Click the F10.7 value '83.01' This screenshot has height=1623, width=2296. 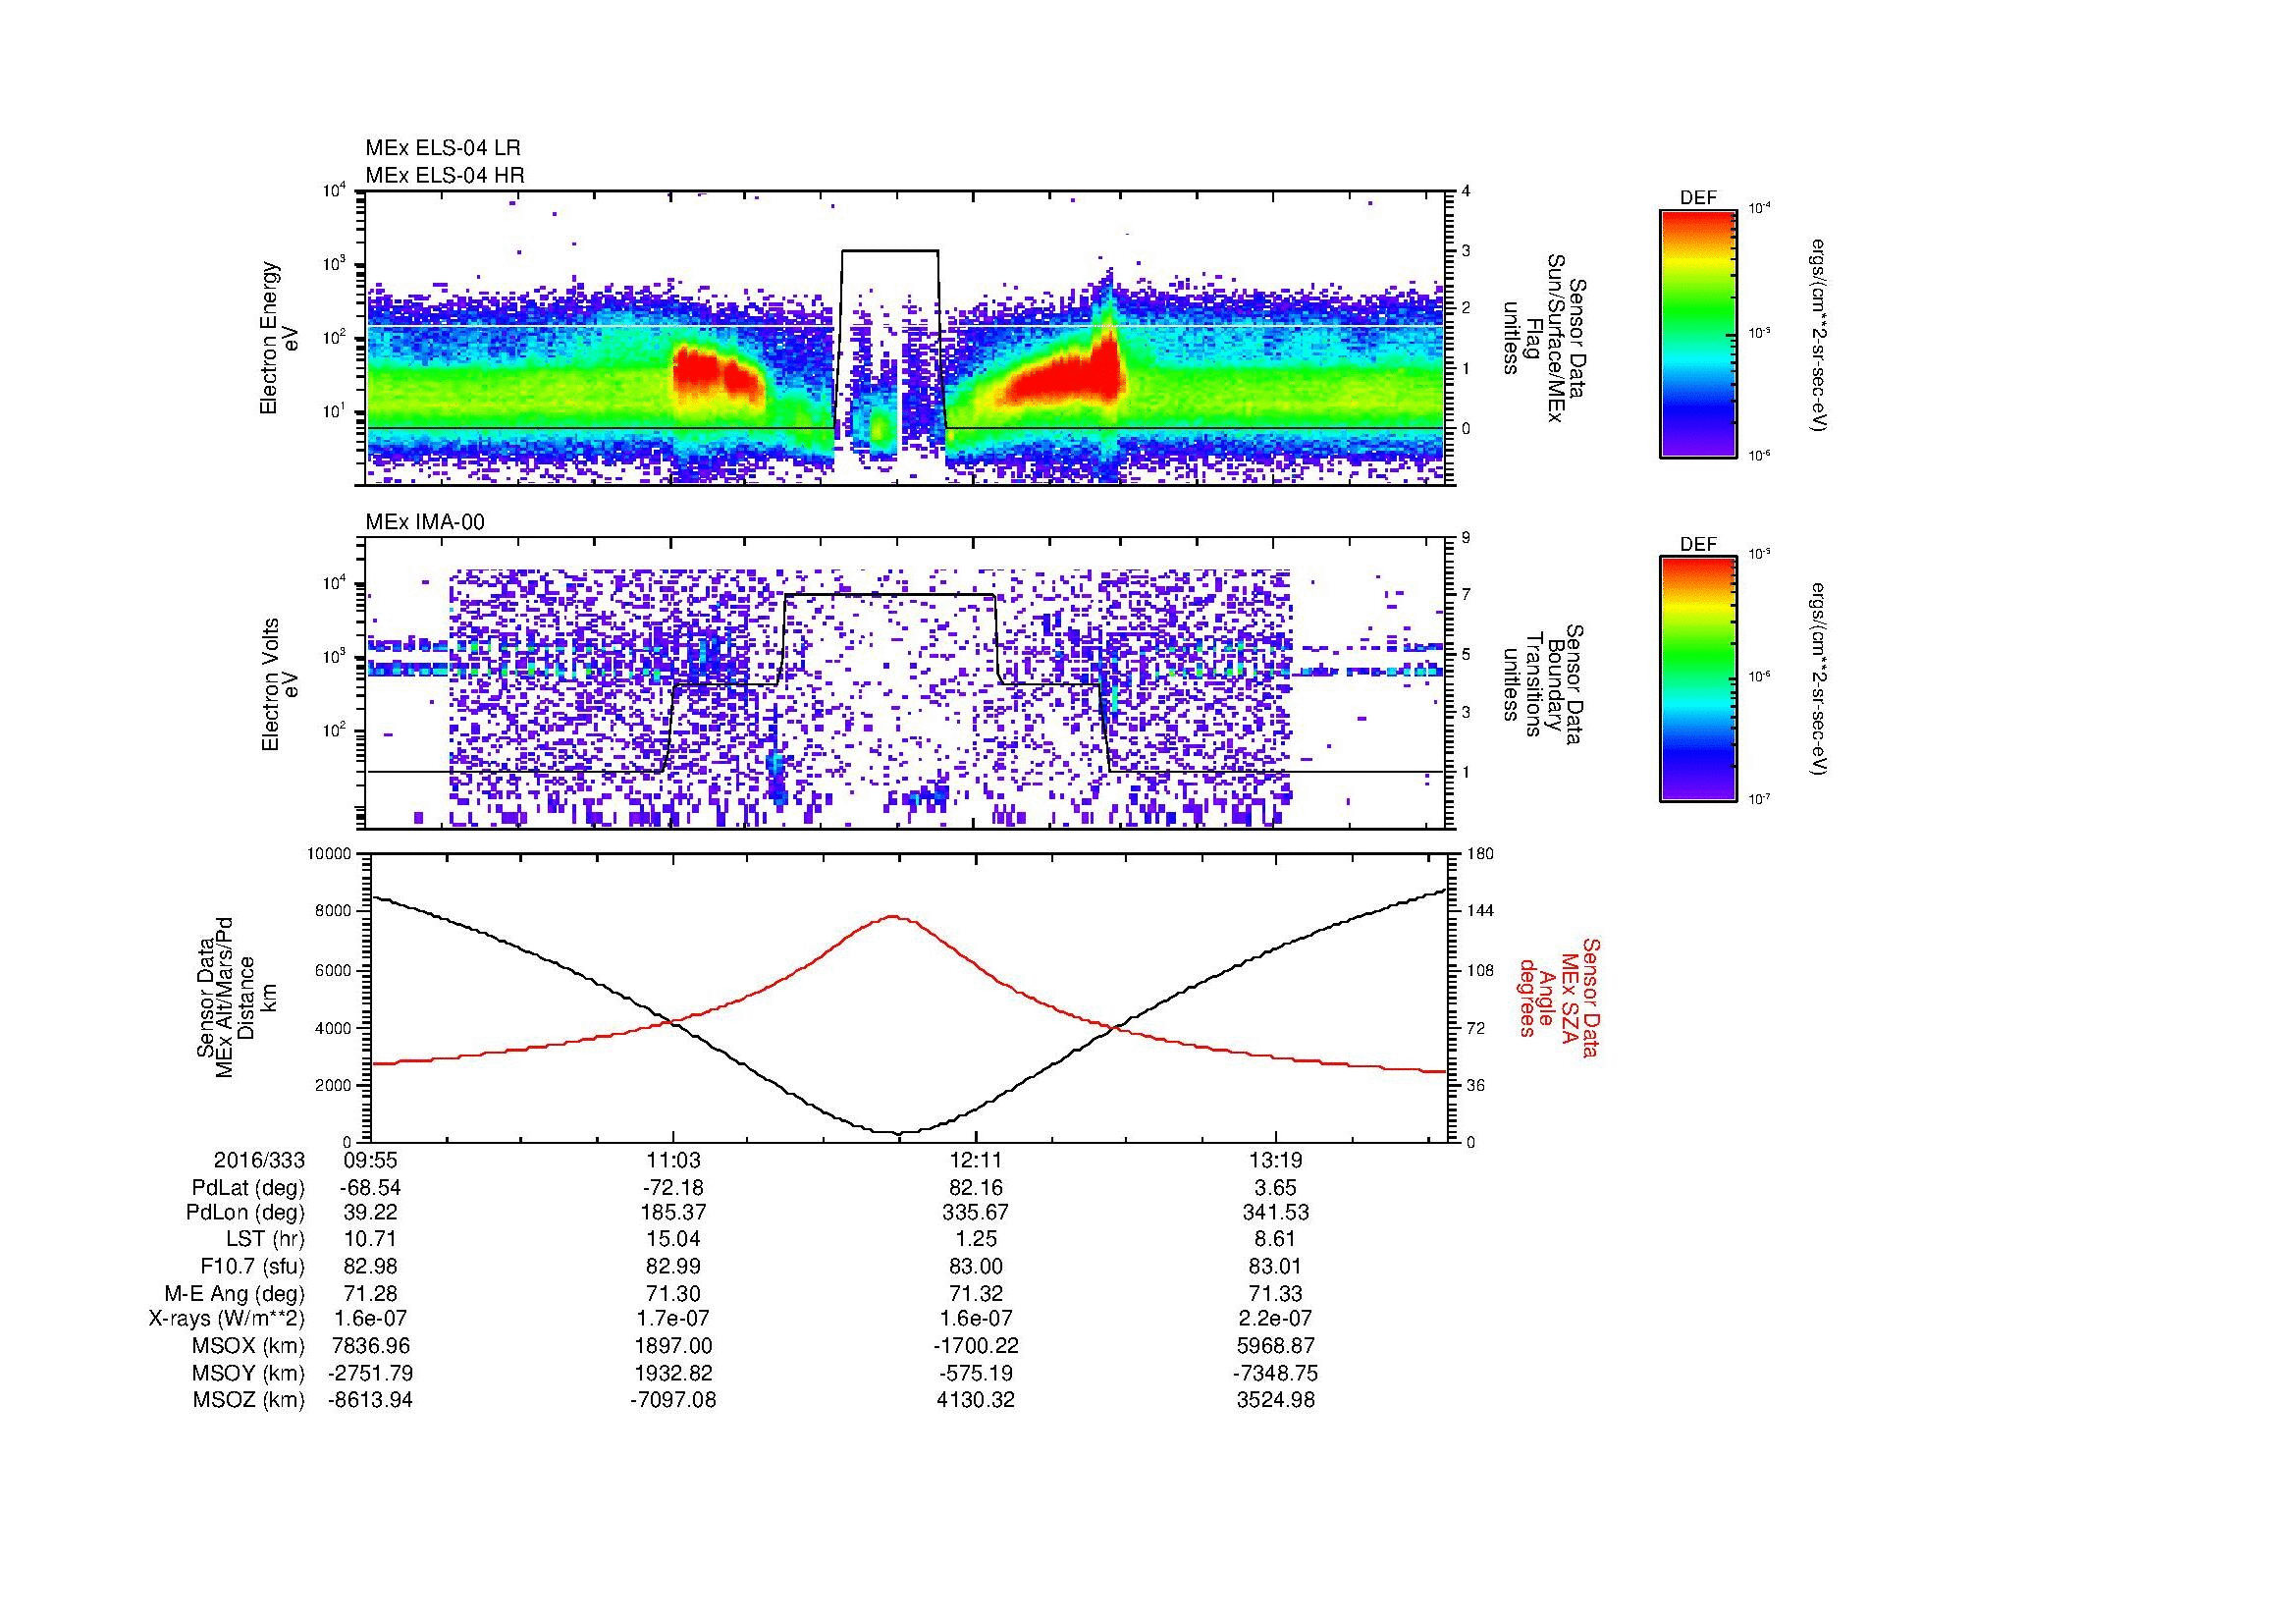click(x=1276, y=1266)
